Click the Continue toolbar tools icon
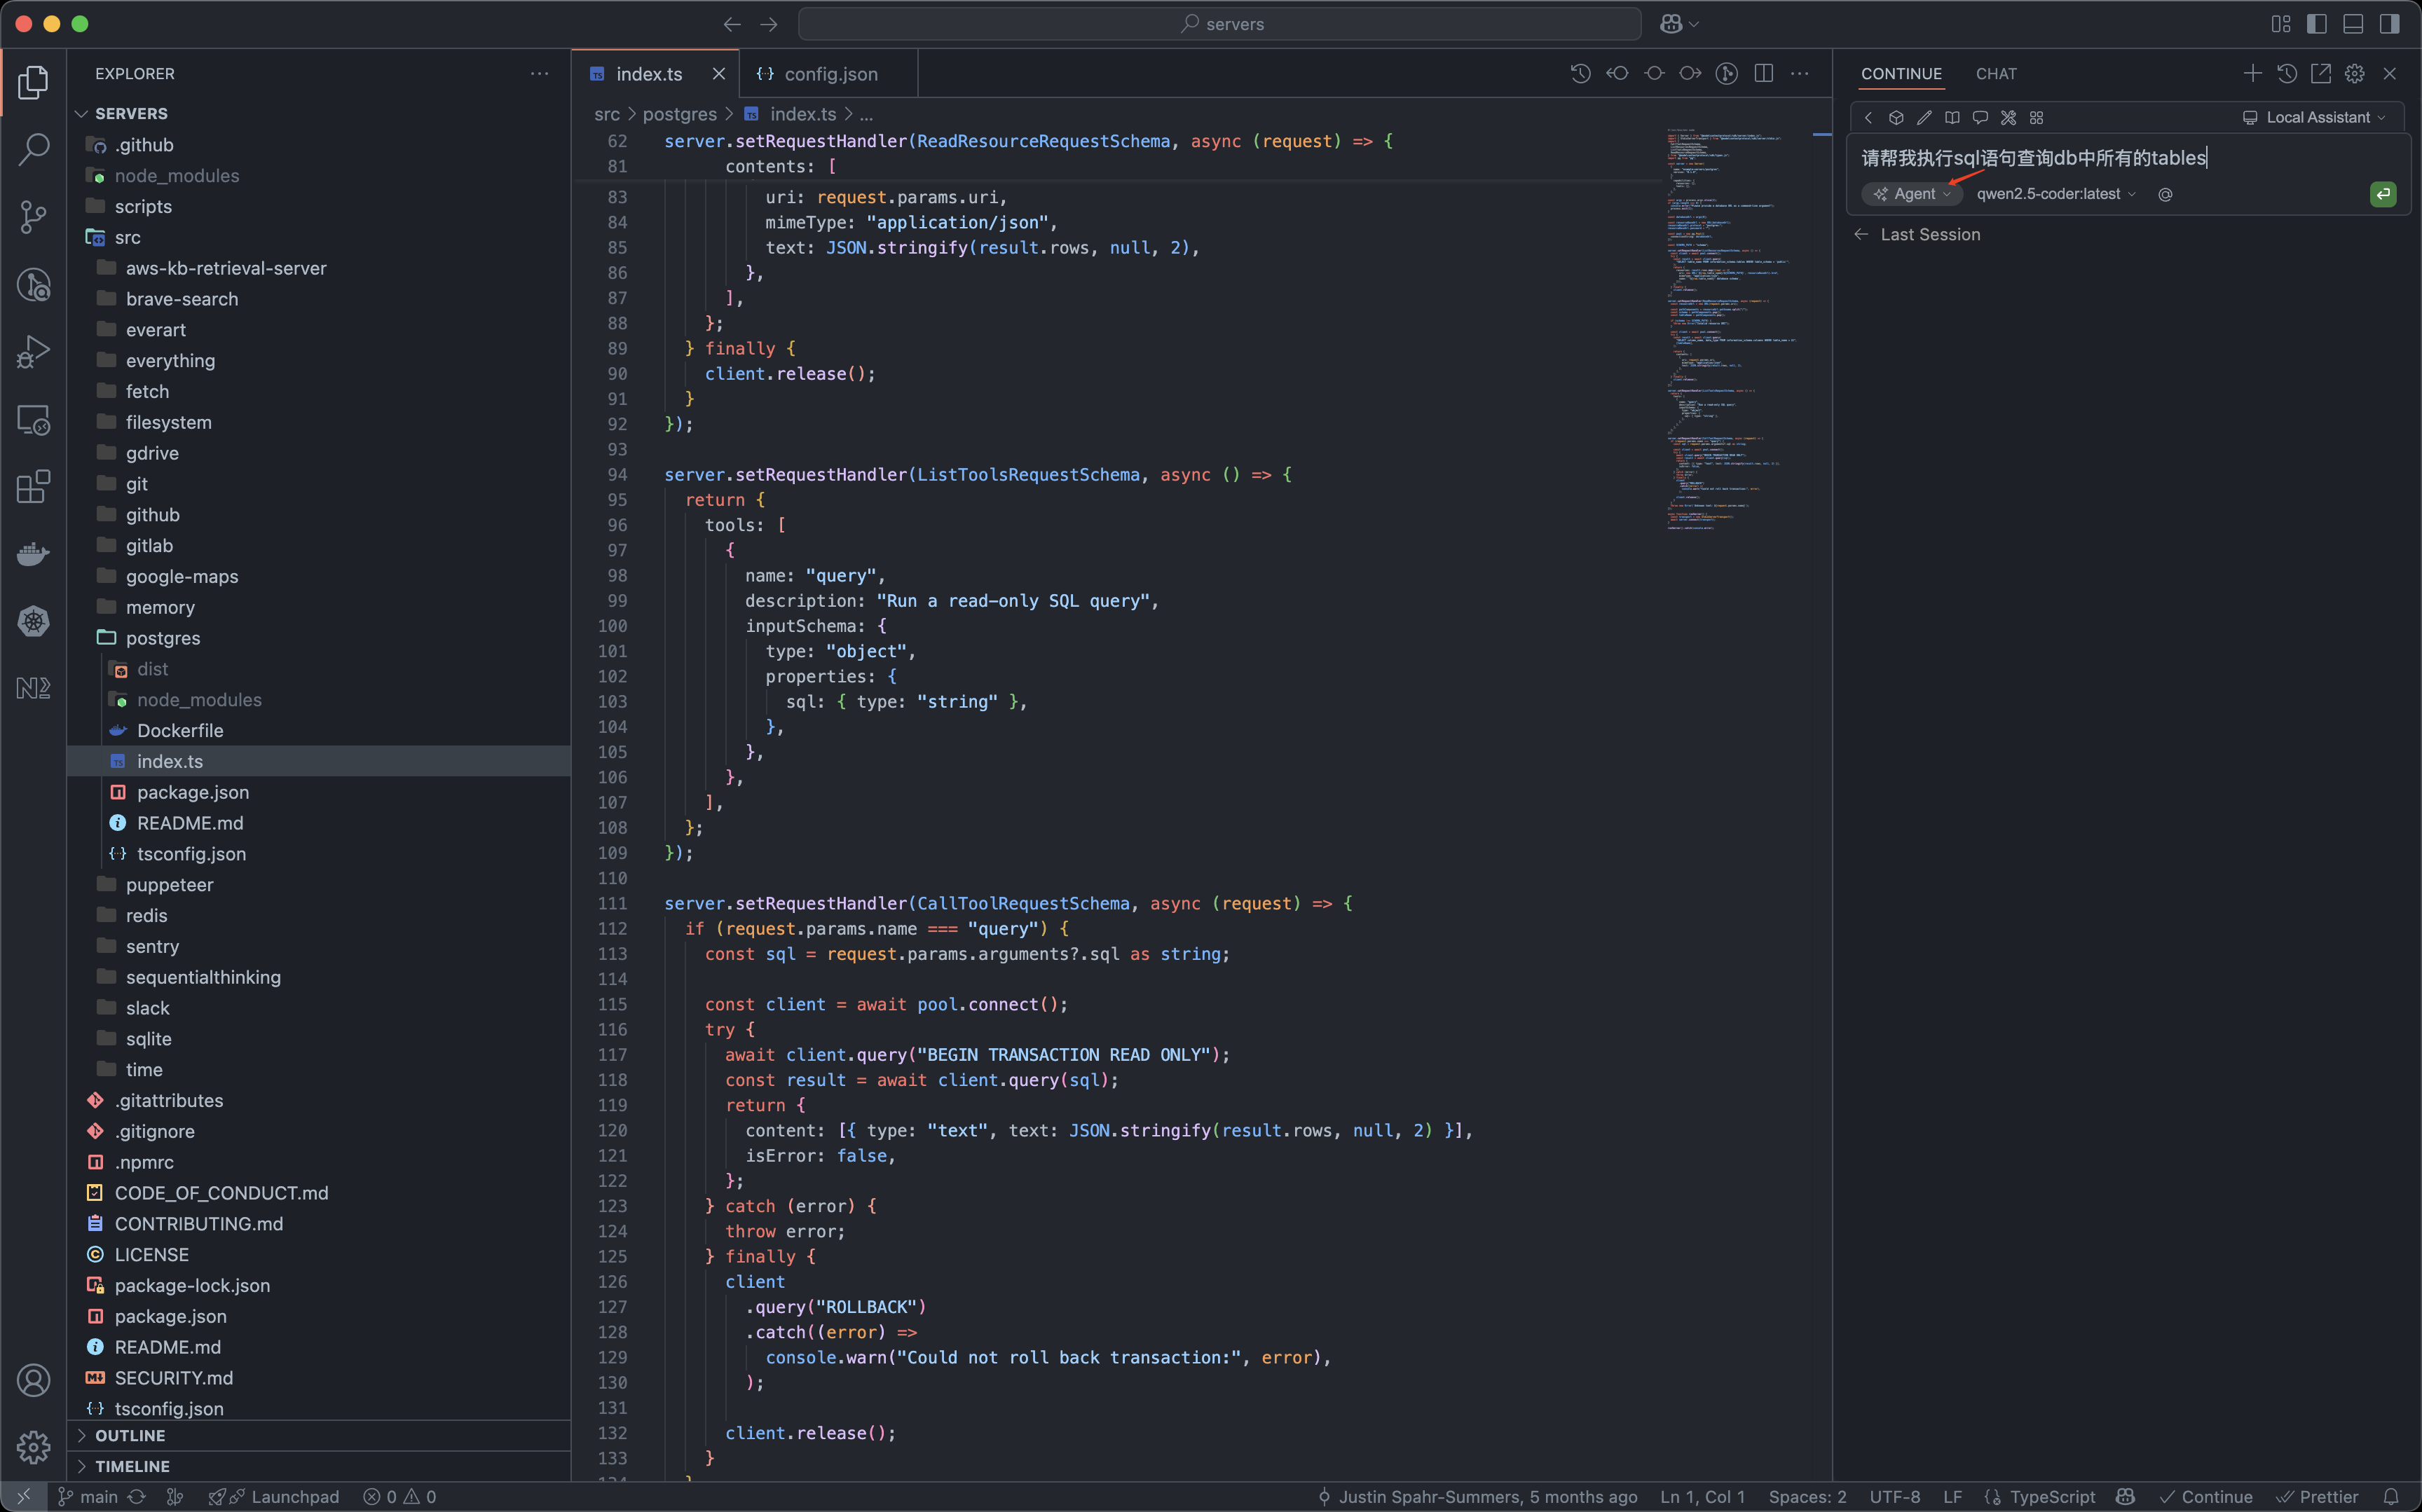The height and width of the screenshot is (1512, 2422). [2007, 117]
